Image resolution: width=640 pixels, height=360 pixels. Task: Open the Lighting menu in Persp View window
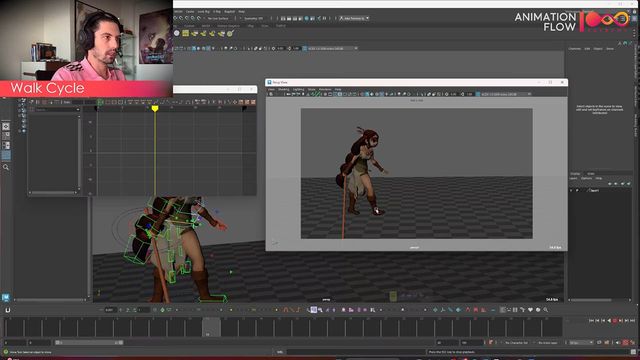coord(298,89)
